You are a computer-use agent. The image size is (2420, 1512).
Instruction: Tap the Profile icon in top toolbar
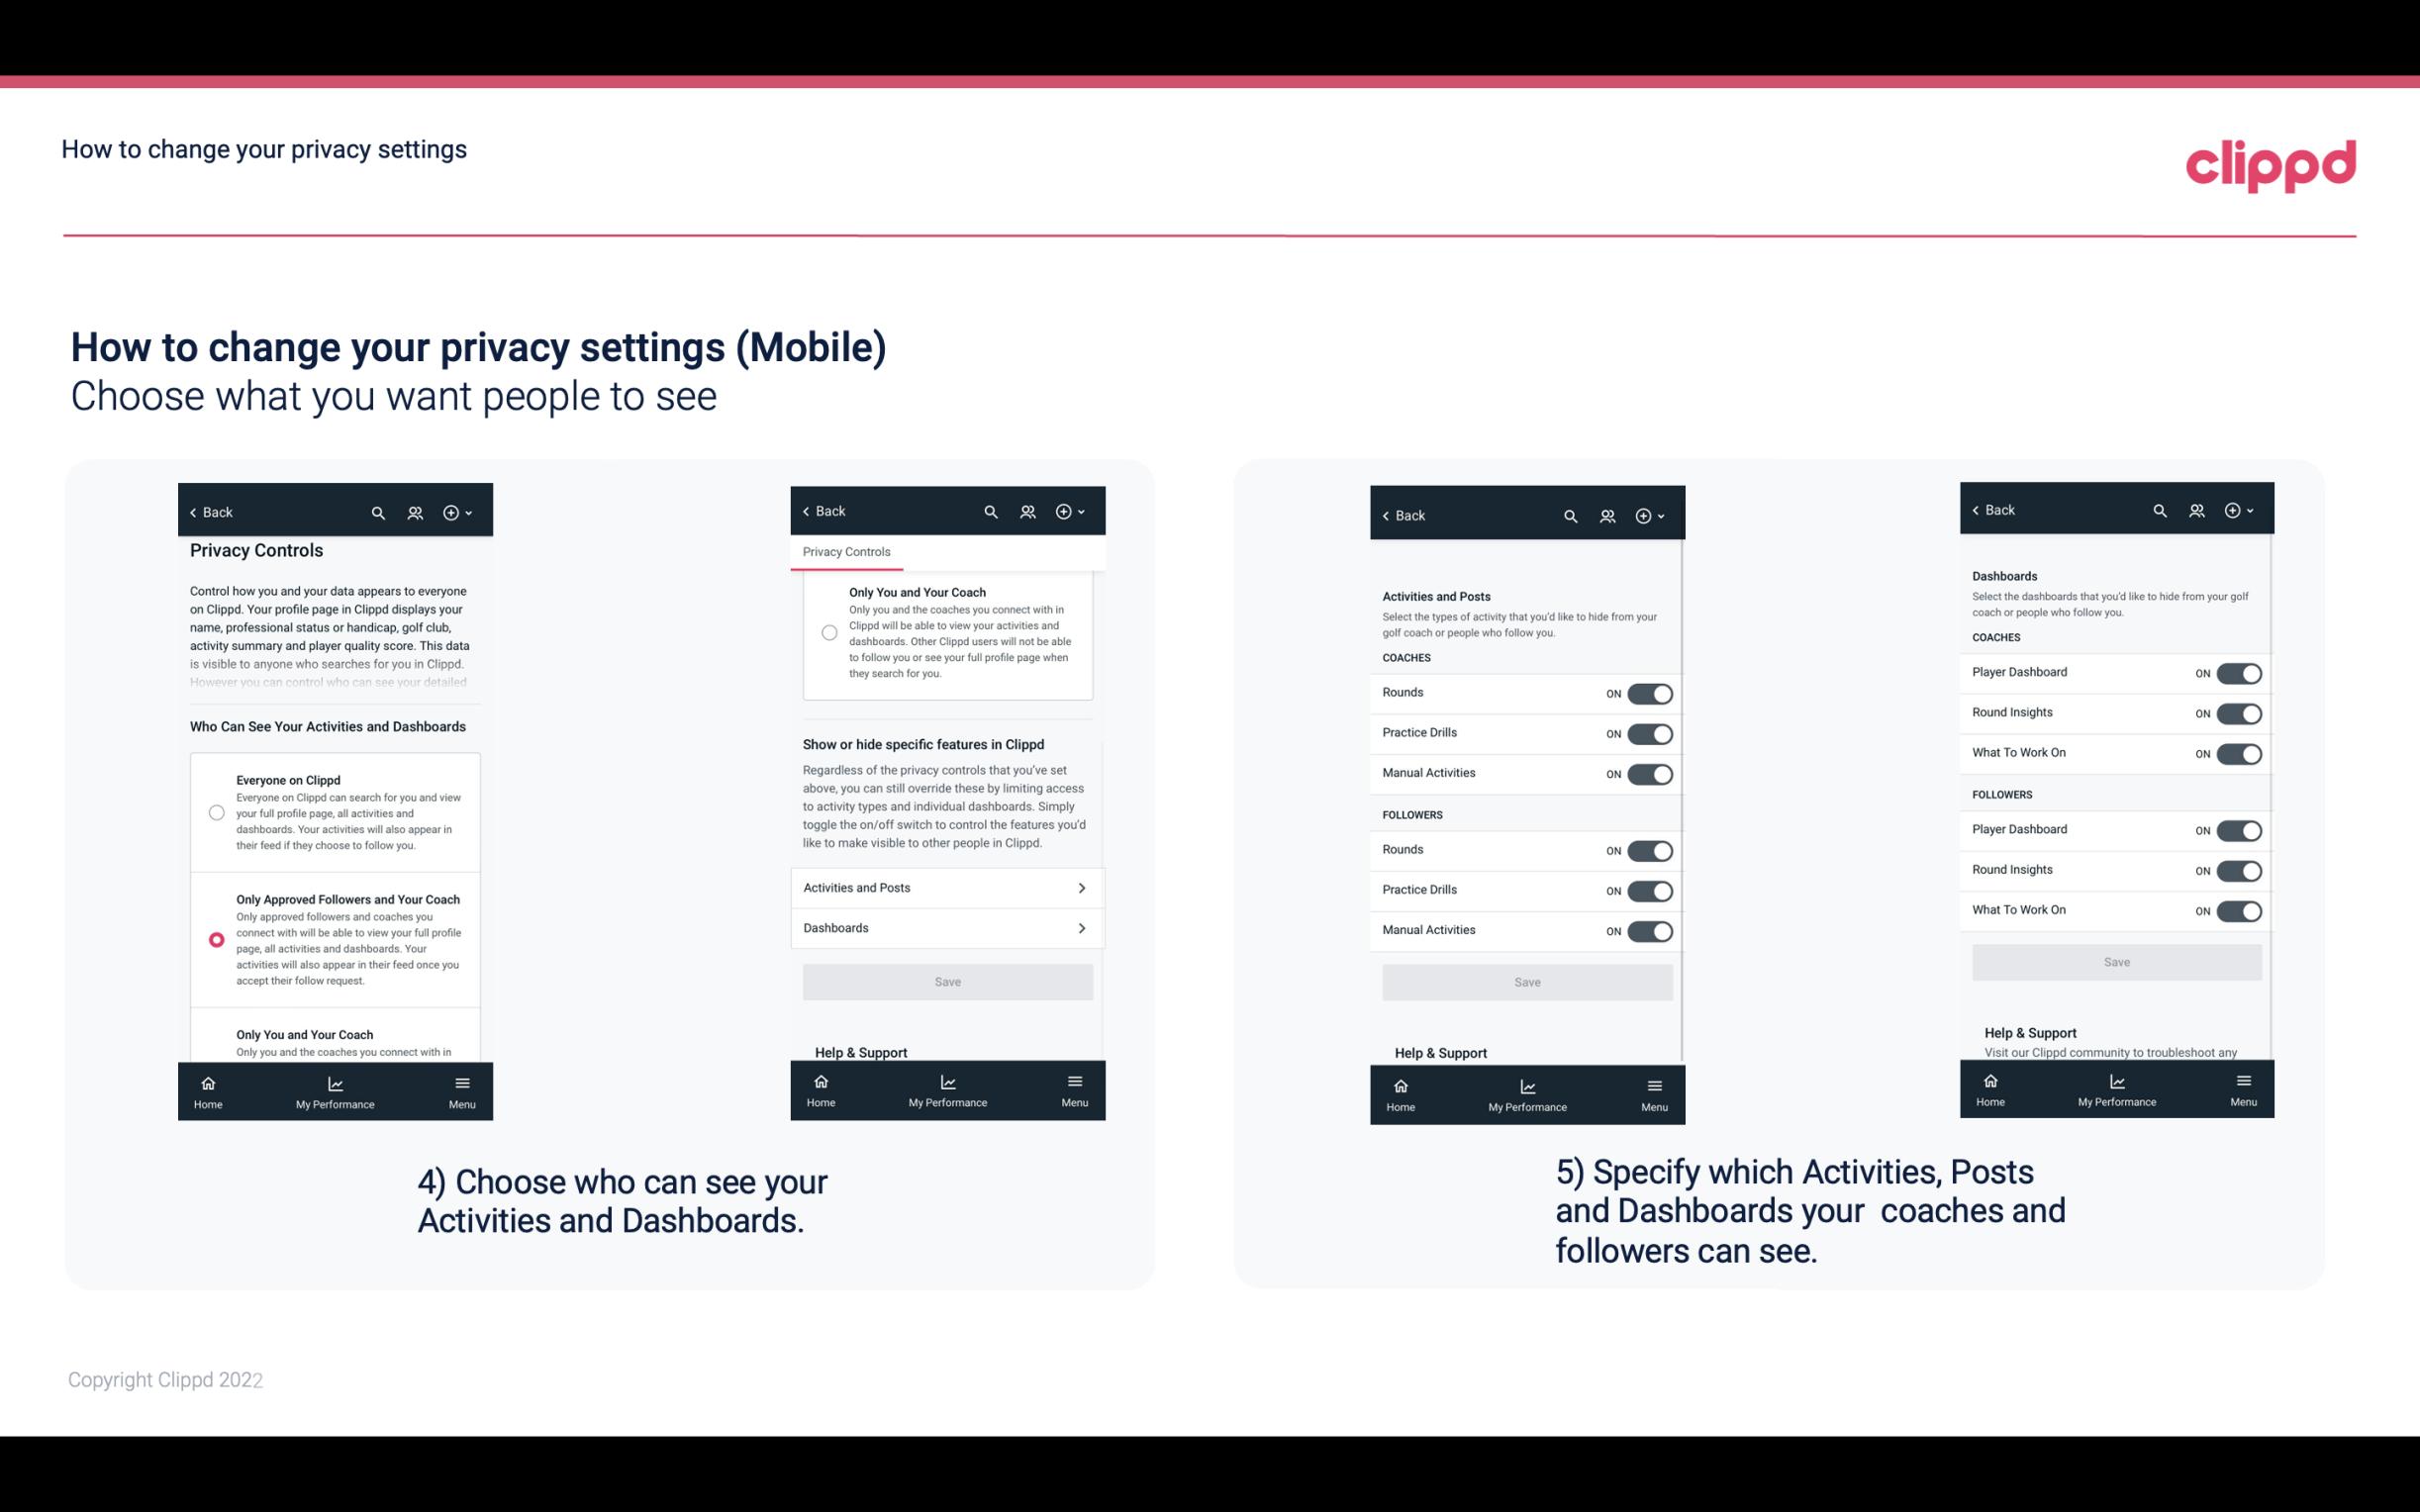(x=415, y=513)
